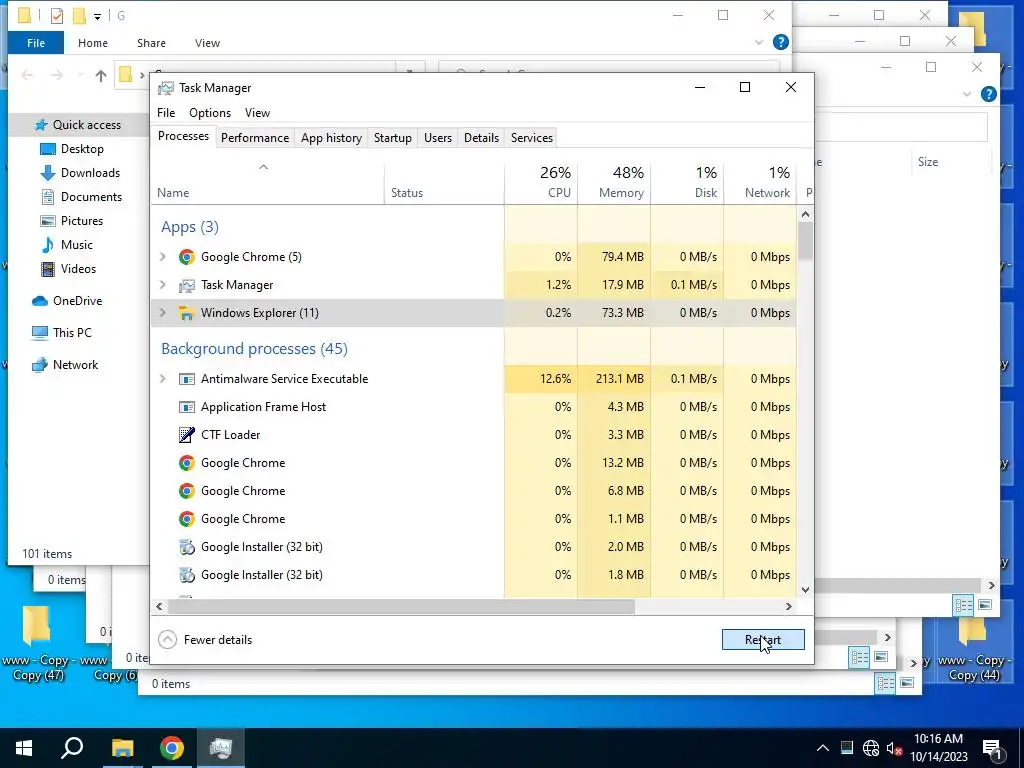
Task: Open the Share ribbon tab in Explorer
Action: coord(151,43)
